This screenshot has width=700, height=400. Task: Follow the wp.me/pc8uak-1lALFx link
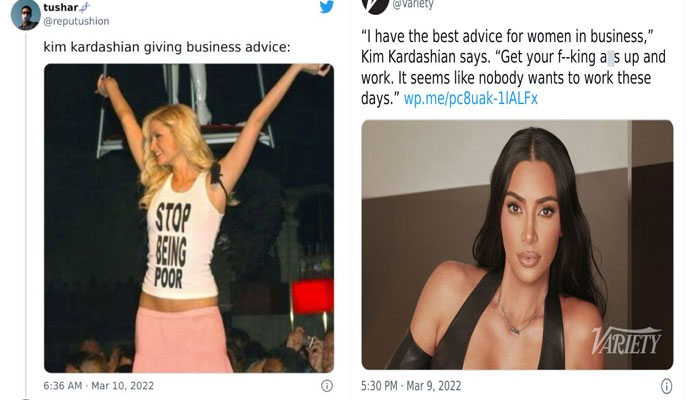pos(469,99)
